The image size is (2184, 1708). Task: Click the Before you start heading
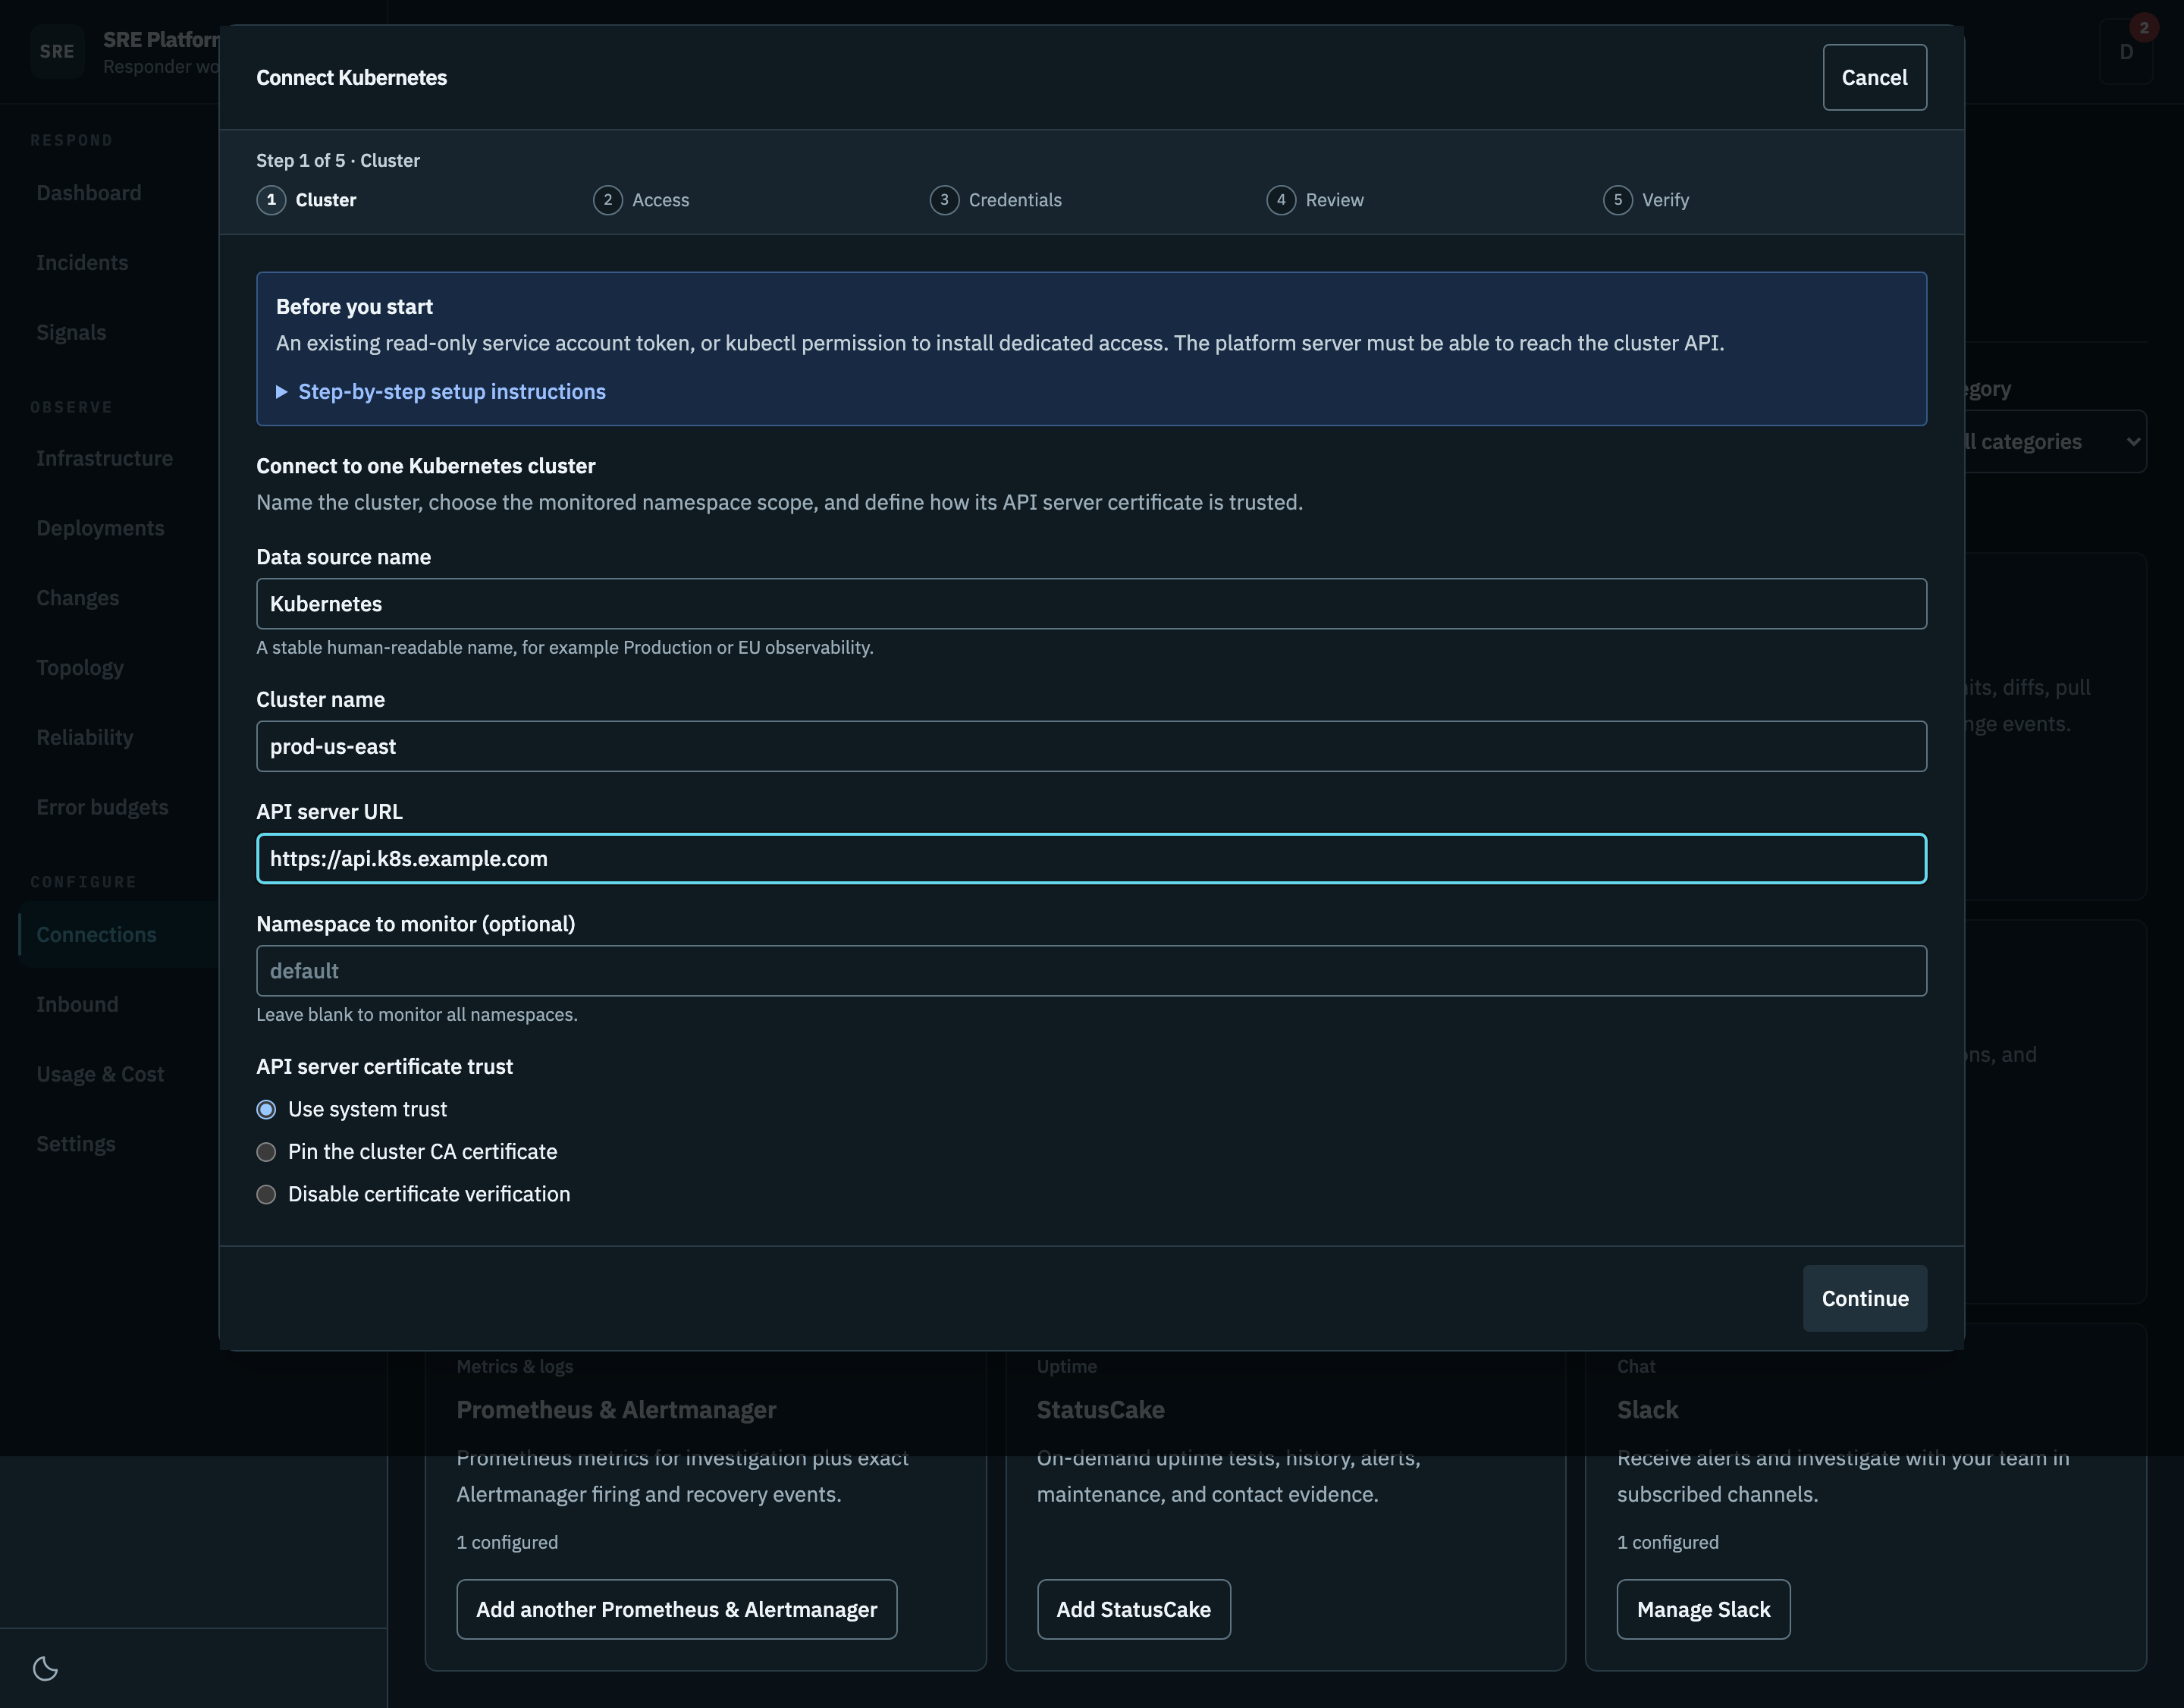pyautogui.click(x=354, y=306)
